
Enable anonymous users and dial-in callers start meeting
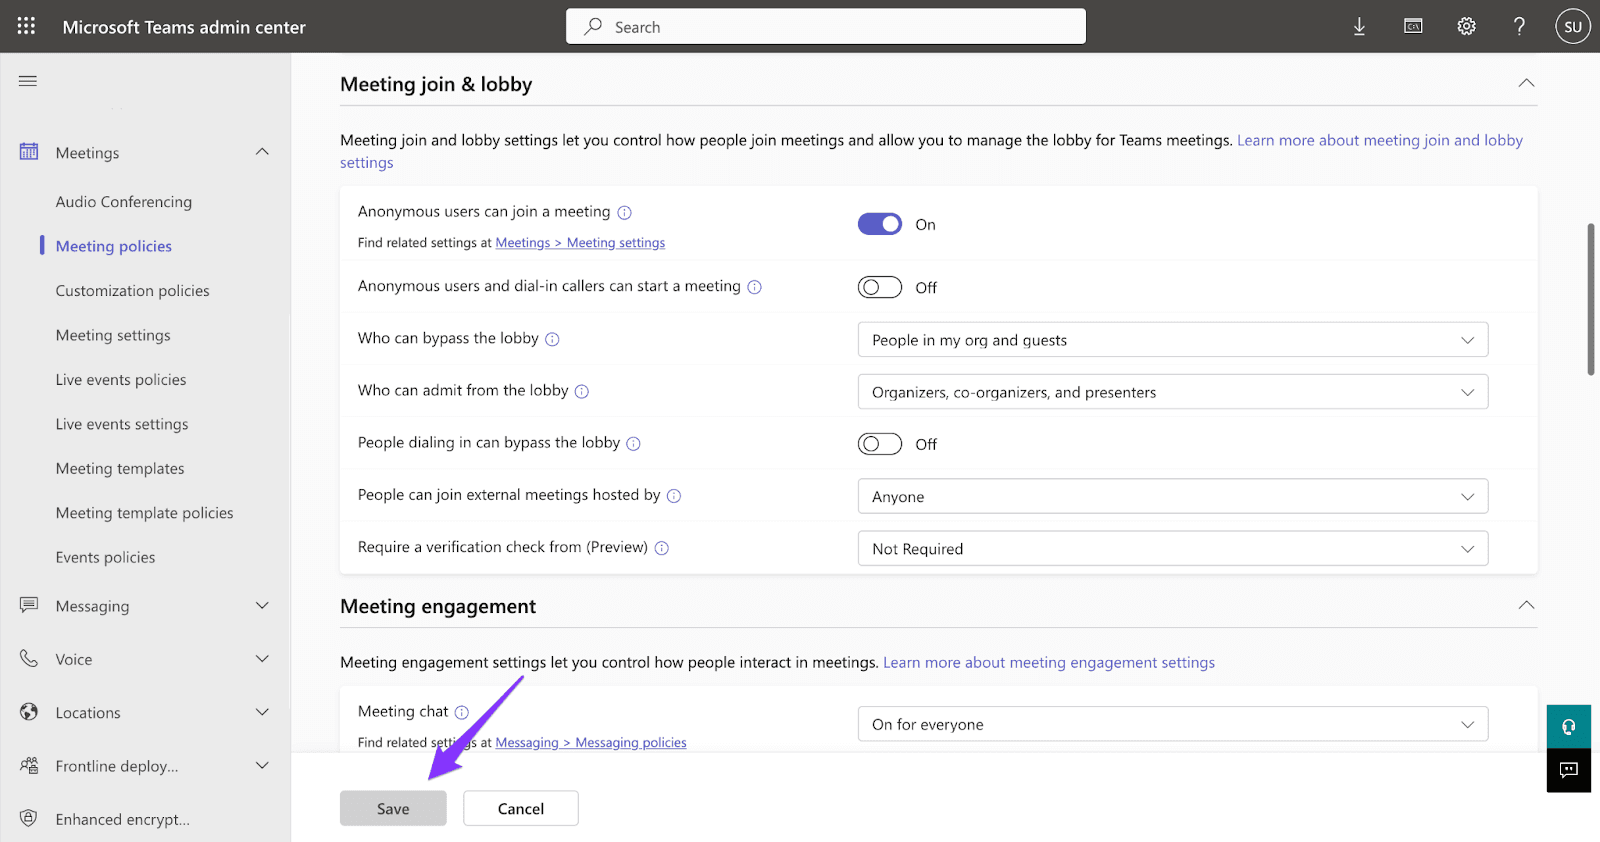click(x=880, y=287)
